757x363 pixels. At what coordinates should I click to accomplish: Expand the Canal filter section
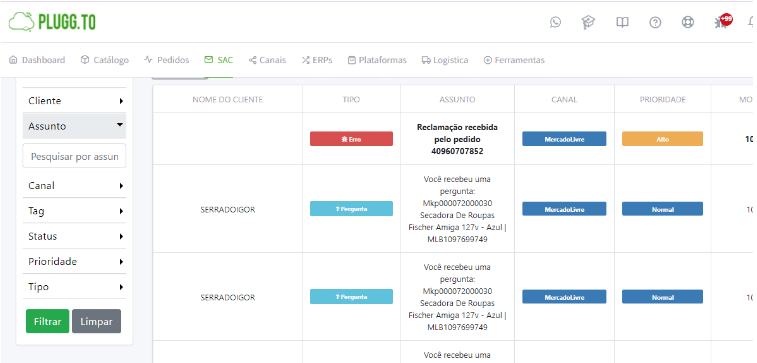click(x=74, y=185)
